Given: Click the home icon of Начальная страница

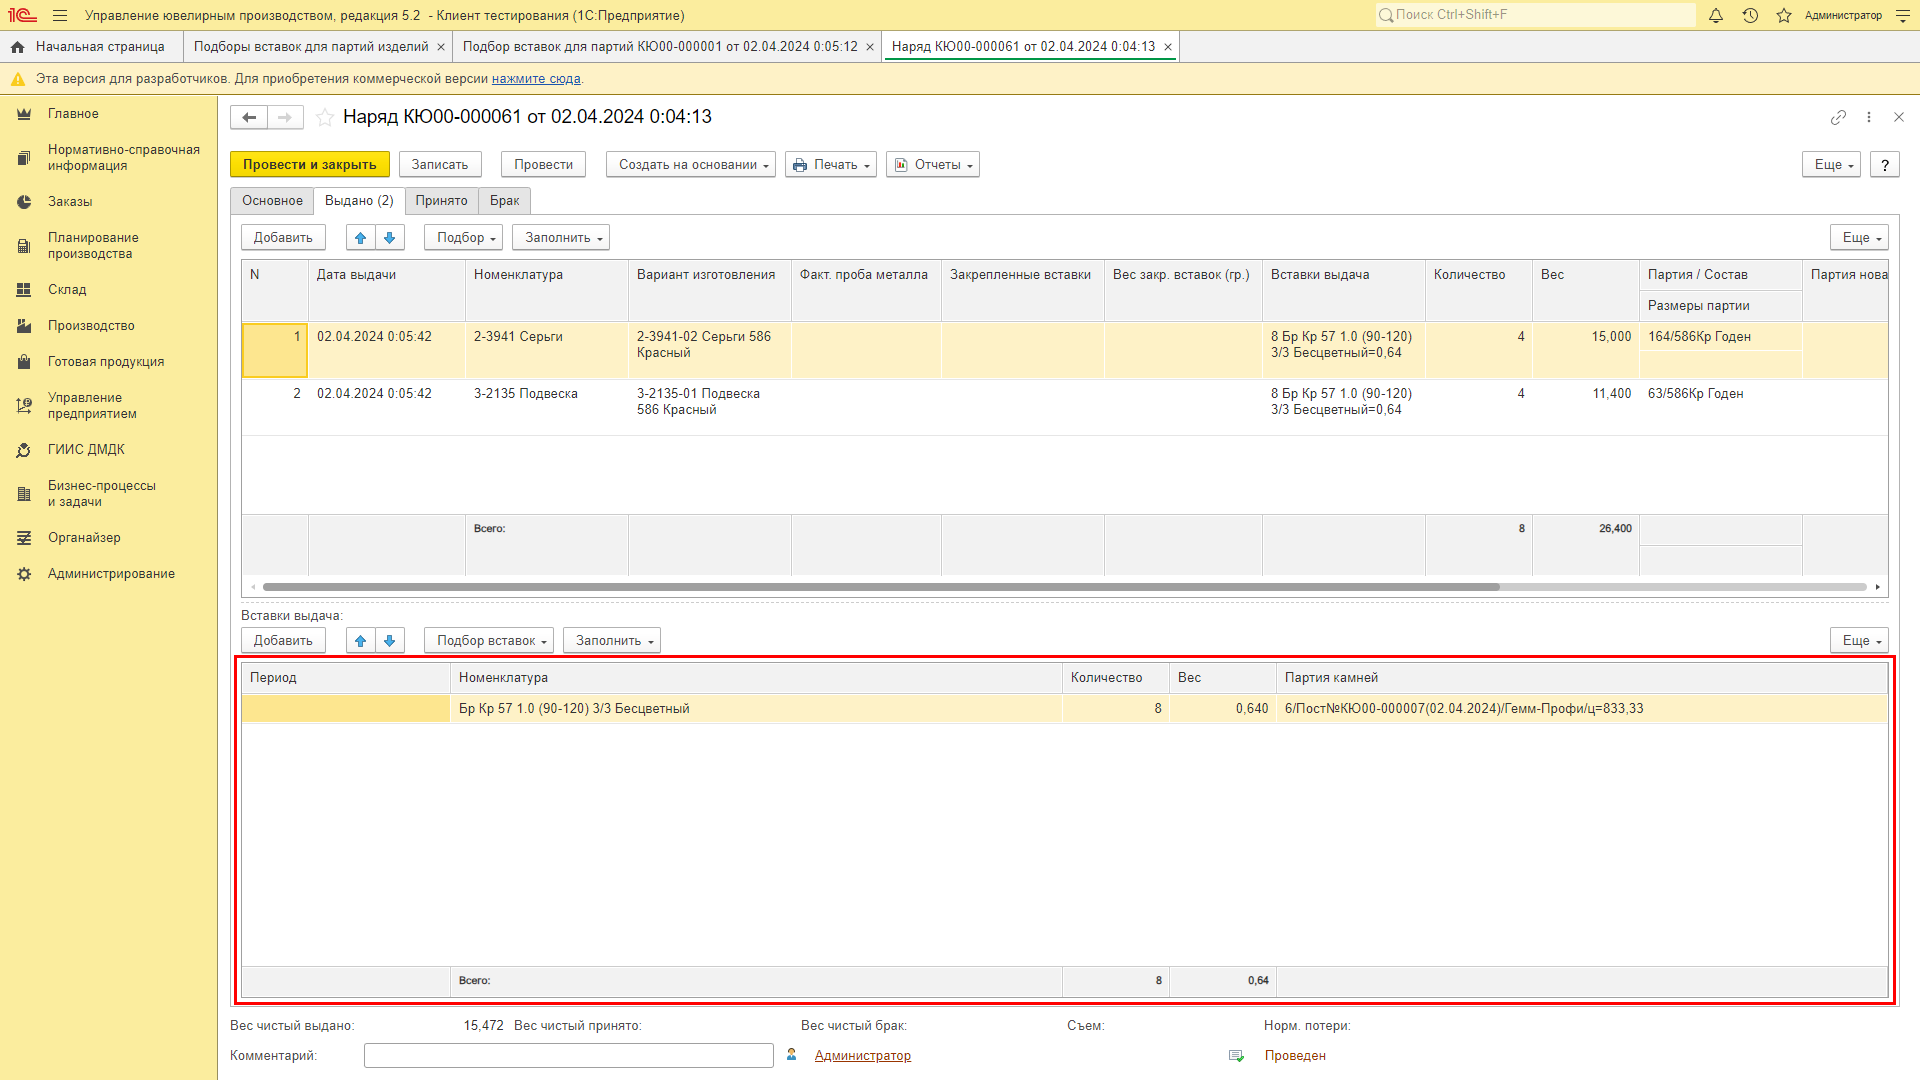Looking at the screenshot, I should 17,47.
